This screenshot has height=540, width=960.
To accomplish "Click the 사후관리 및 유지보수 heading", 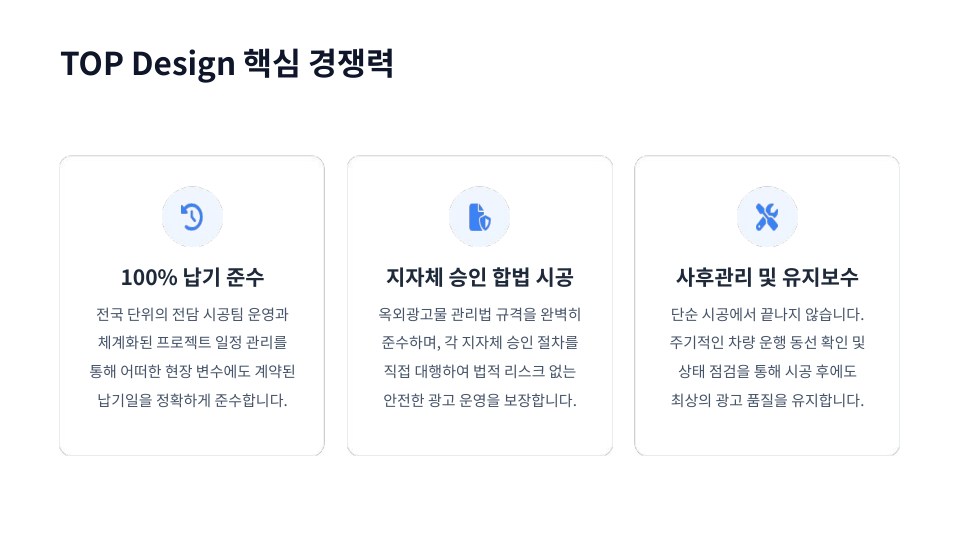I will [767, 277].
